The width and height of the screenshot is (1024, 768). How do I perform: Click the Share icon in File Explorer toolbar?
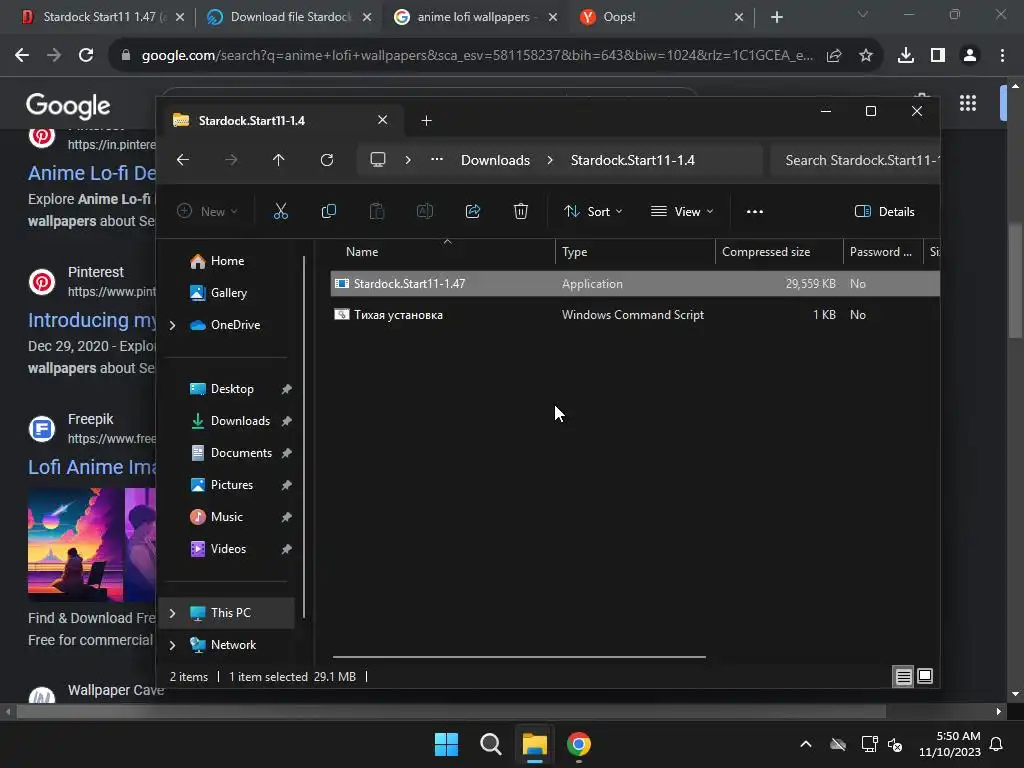coord(473,212)
